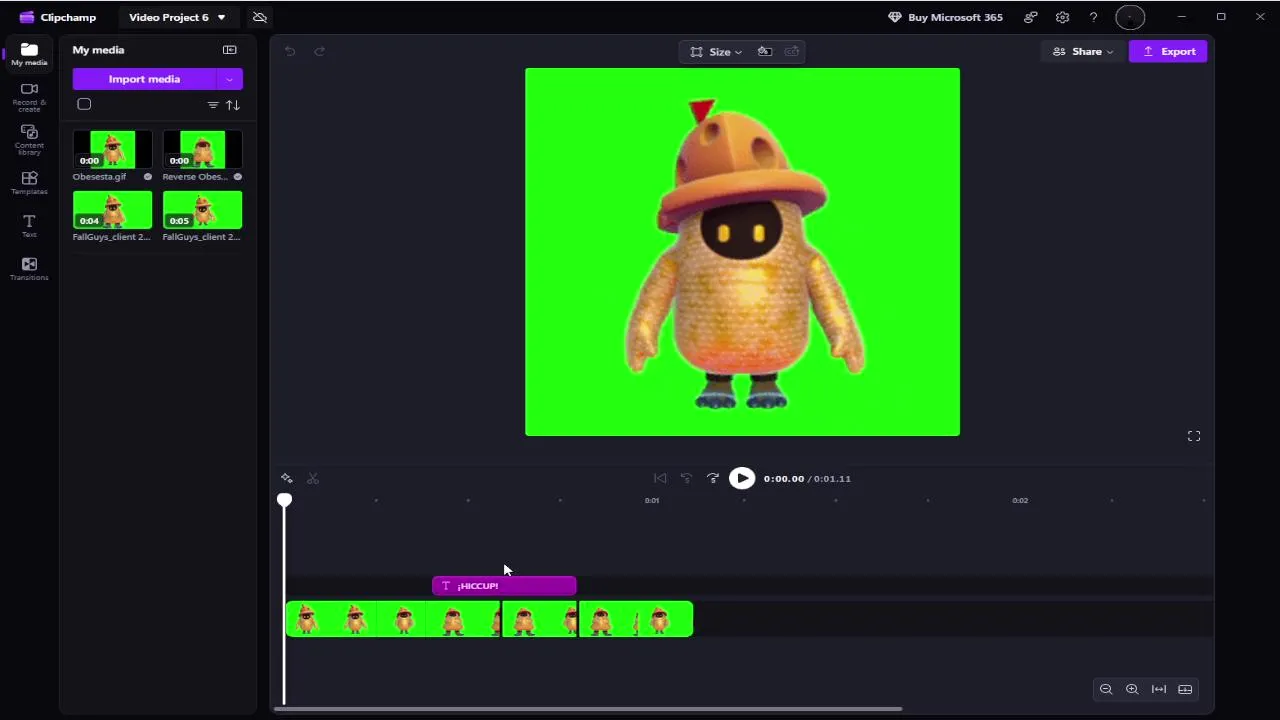Click the horizontal timeline scrollbar
The image size is (1280, 720).
point(588,709)
